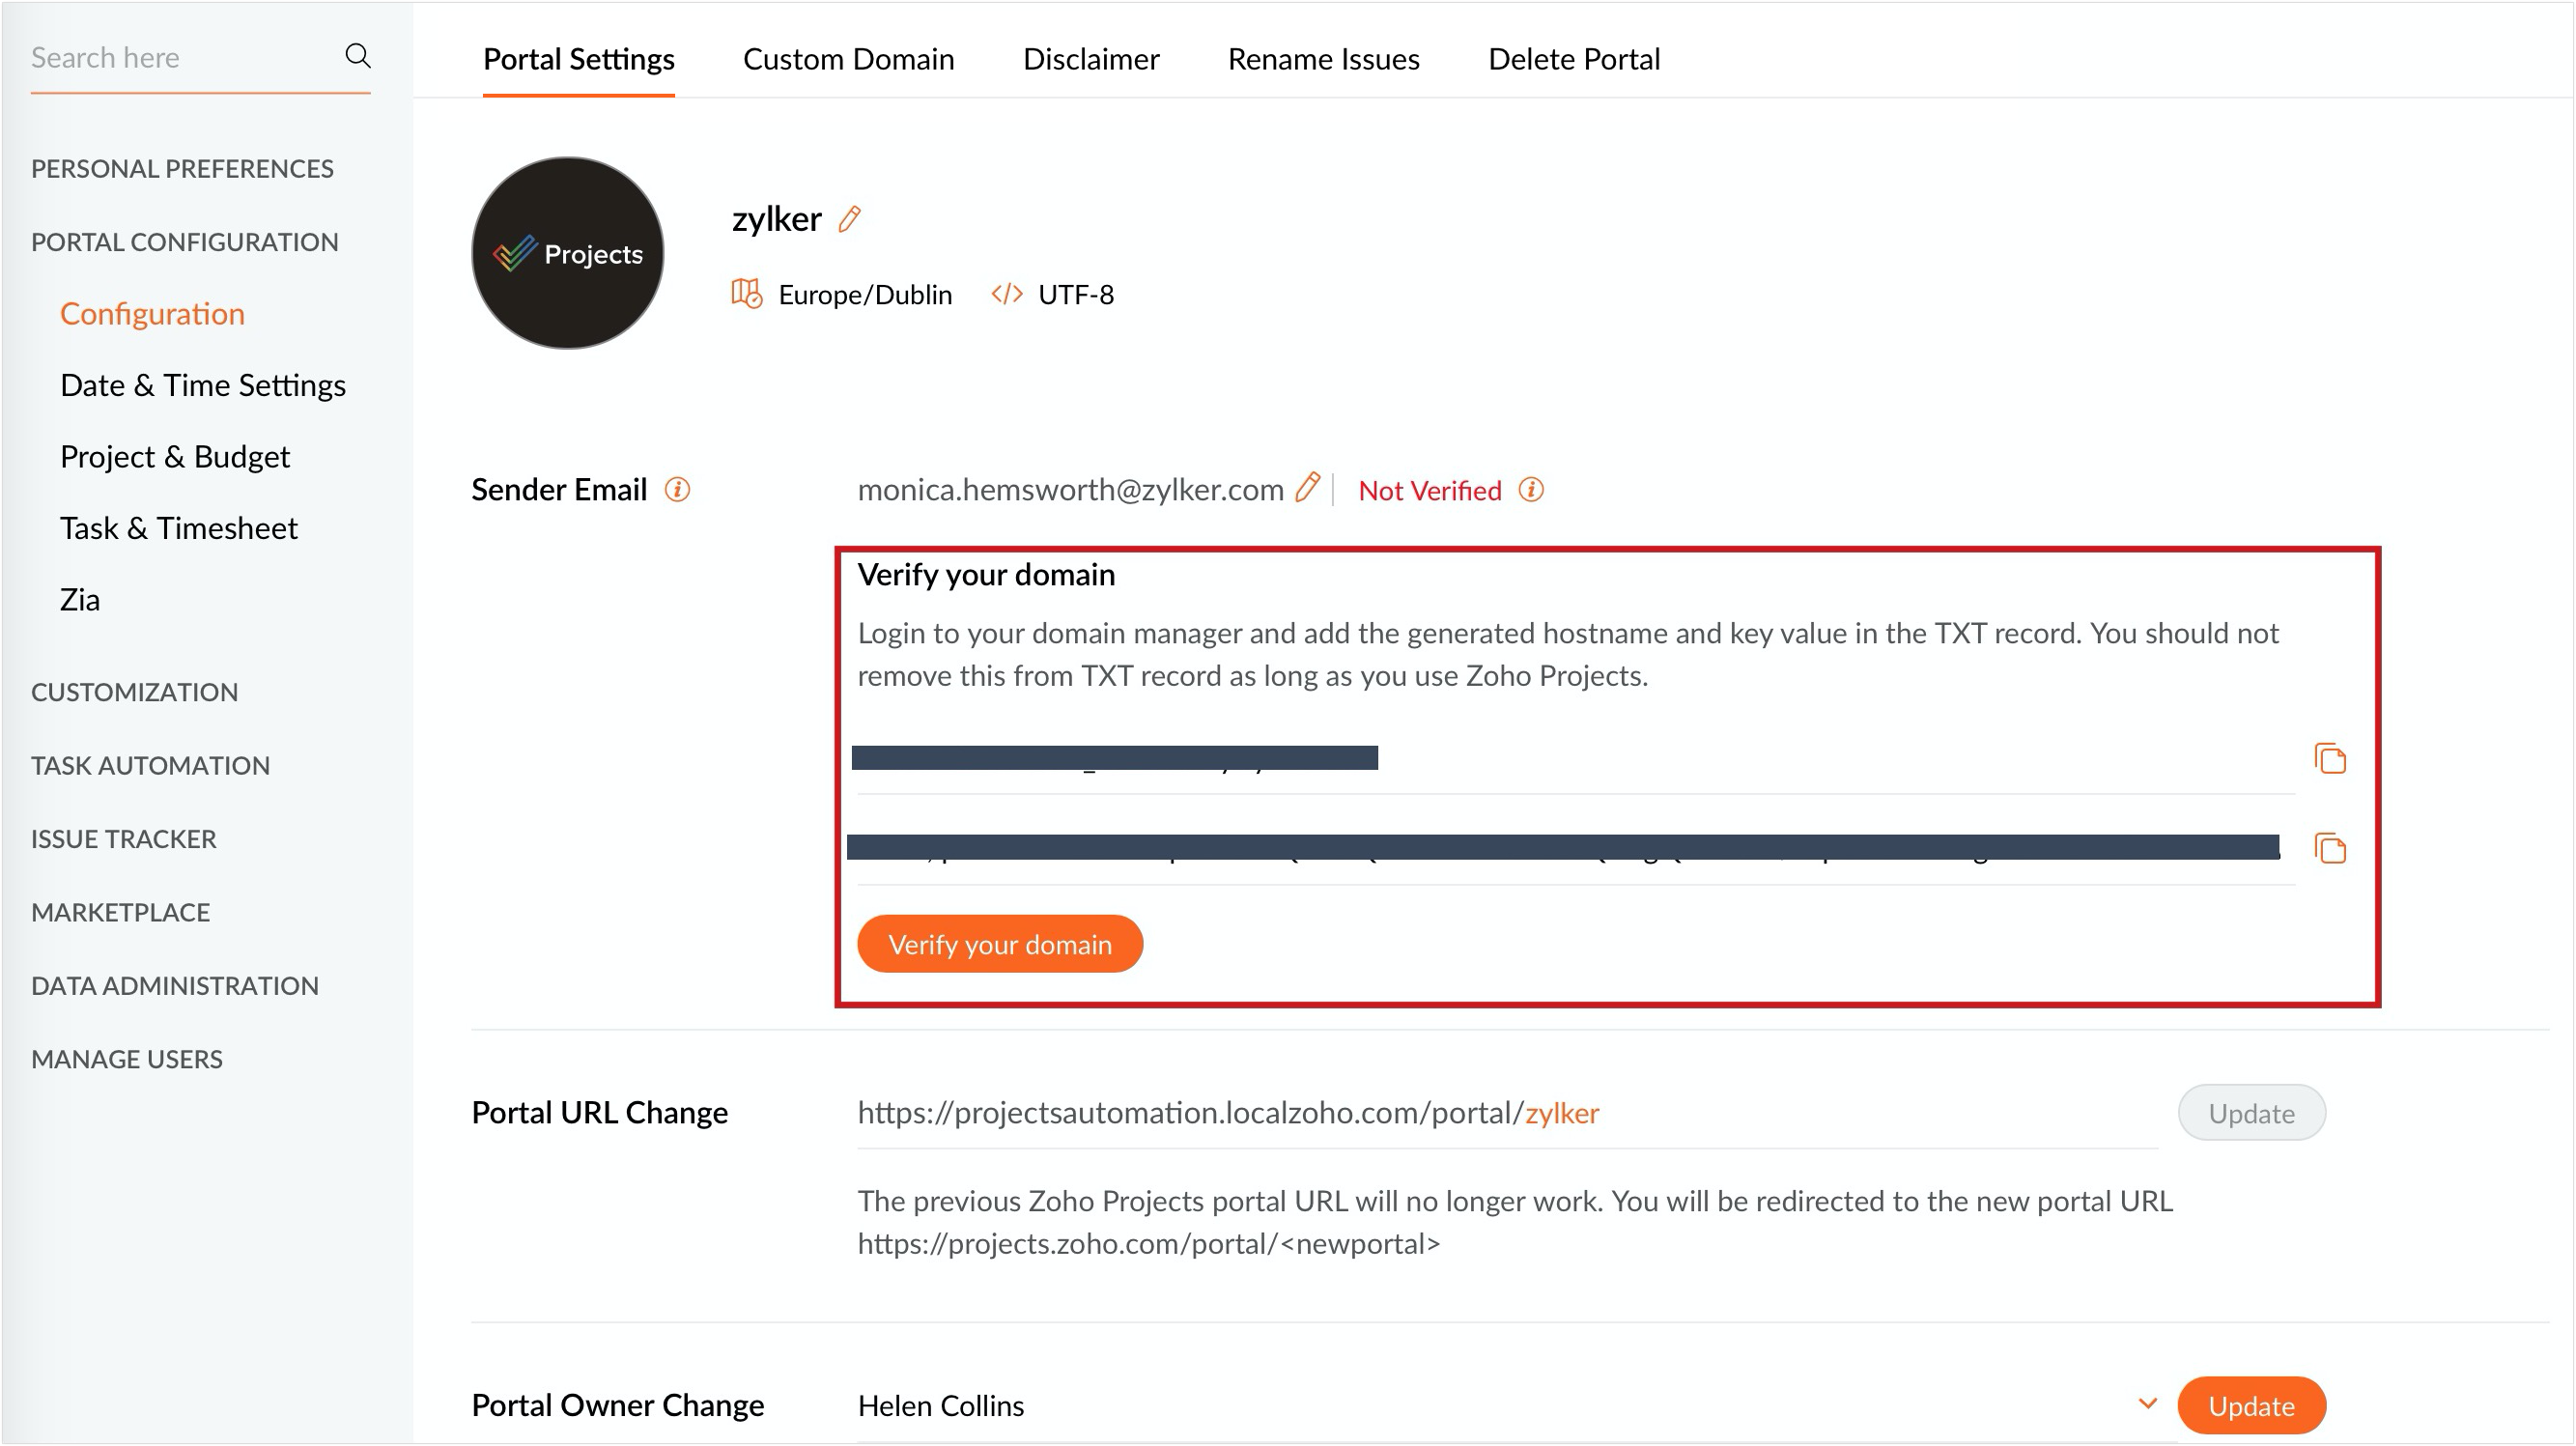Expand TASK AUTOMATION sidebar section
This screenshot has width=2576, height=1446.
(150, 765)
